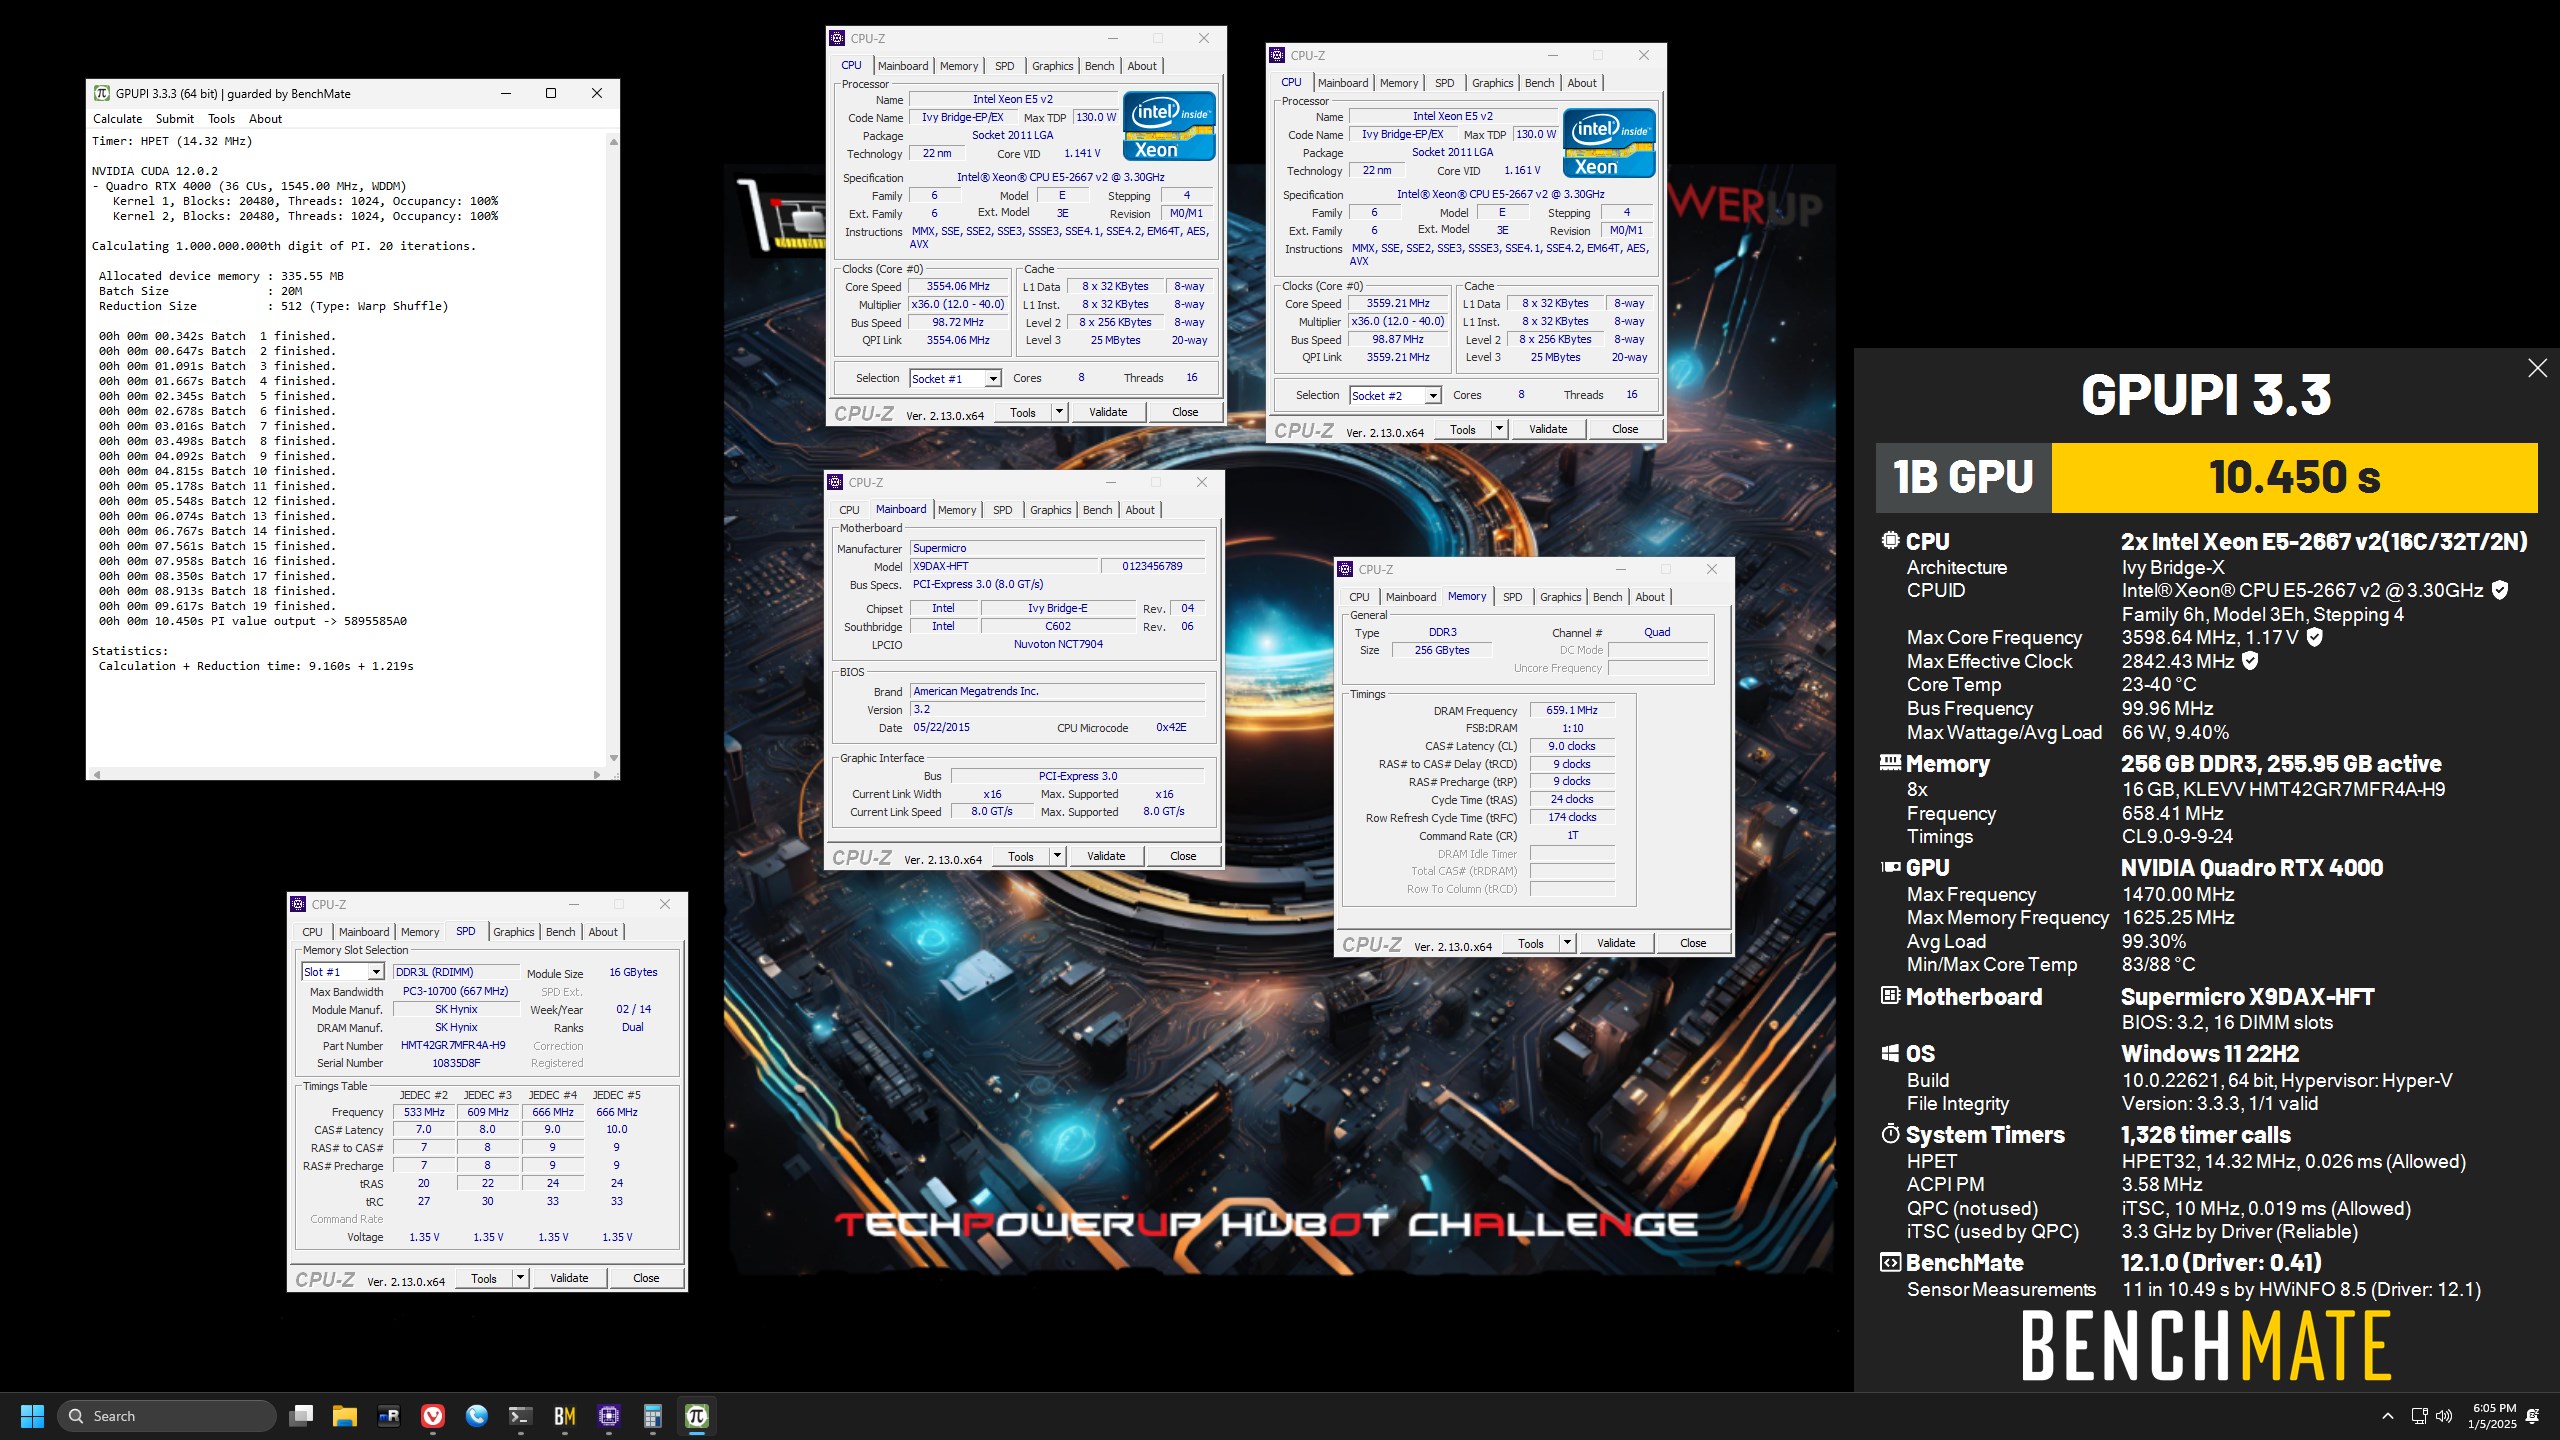
Task: Click the shield icon beside the CPUID value
Action: (2500, 590)
